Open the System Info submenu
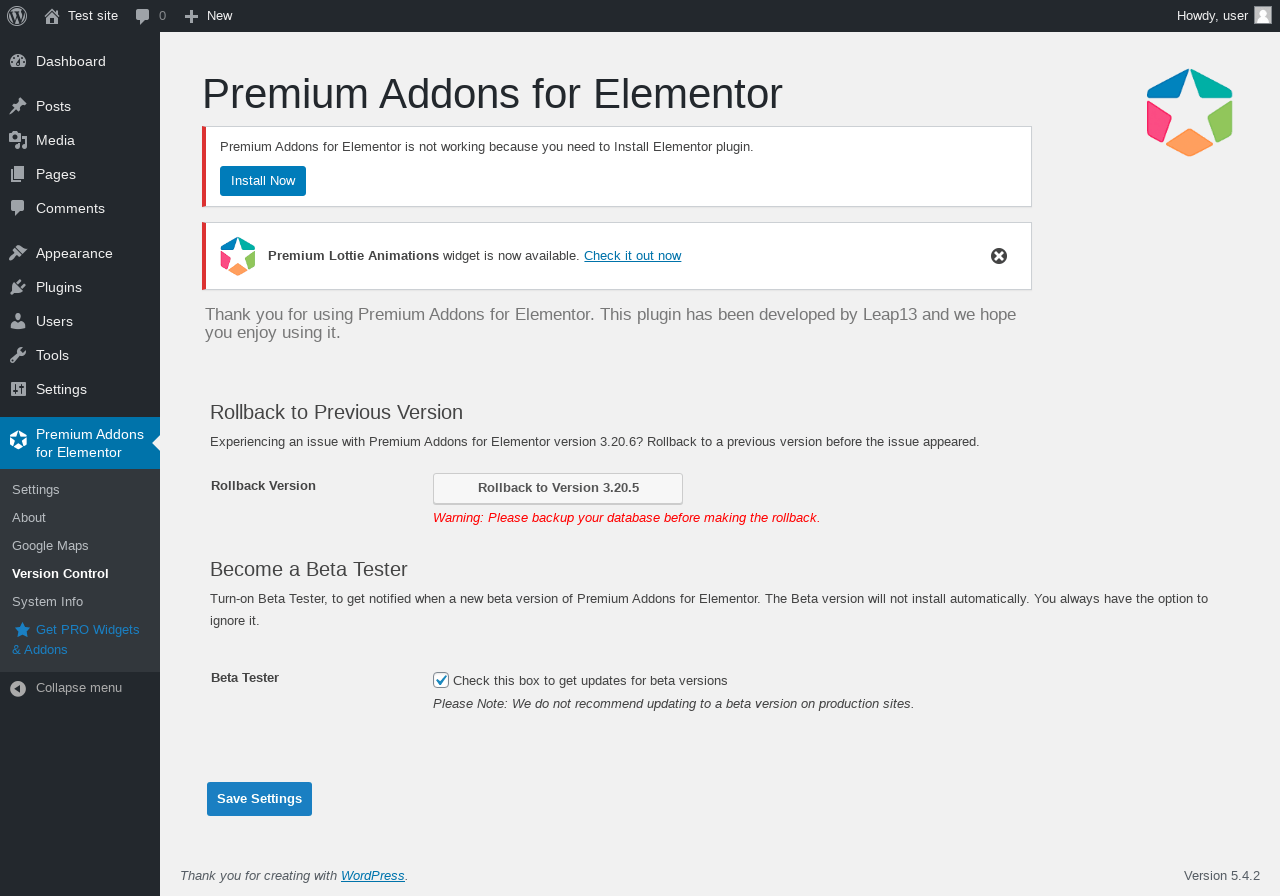 click(x=47, y=602)
